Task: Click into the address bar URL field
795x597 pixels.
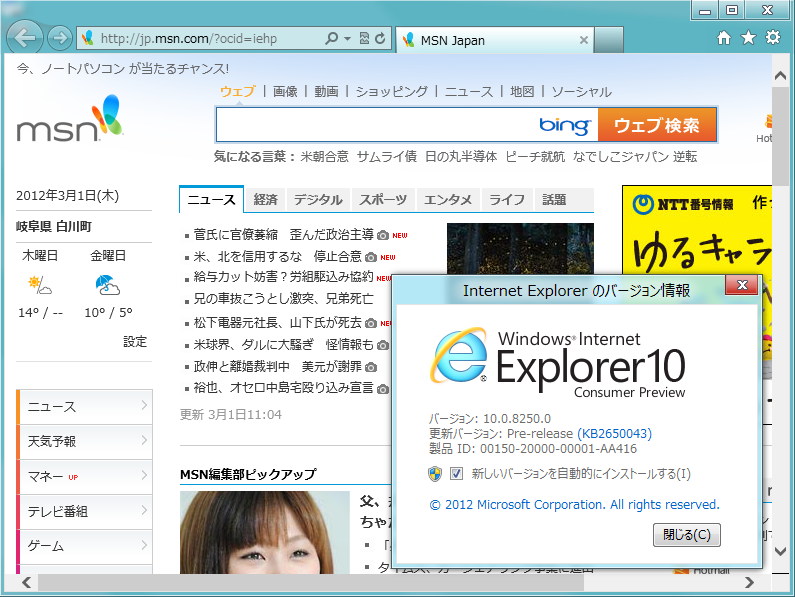Action: coord(203,39)
